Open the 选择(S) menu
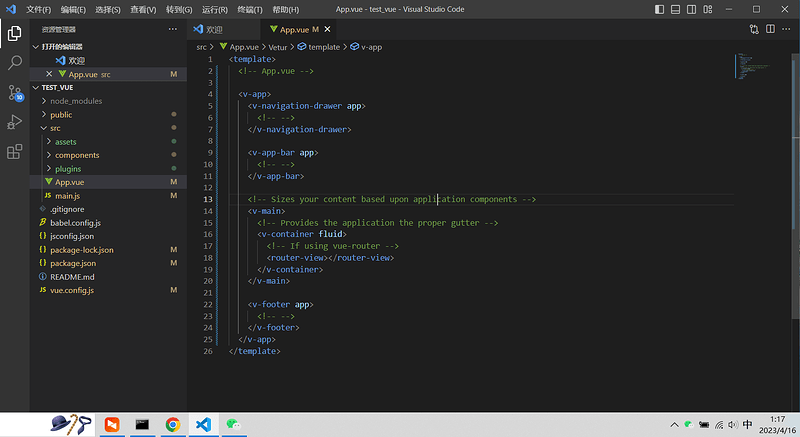The height and width of the screenshot is (437, 800). pyautogui.click(x=108, y=9)
